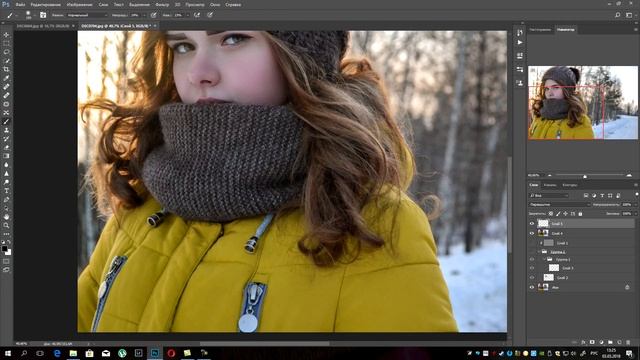Click the Navigator zoom slider handle
Image resolution: width=640 pixels, height=360 pixels.
coord(585,176)
